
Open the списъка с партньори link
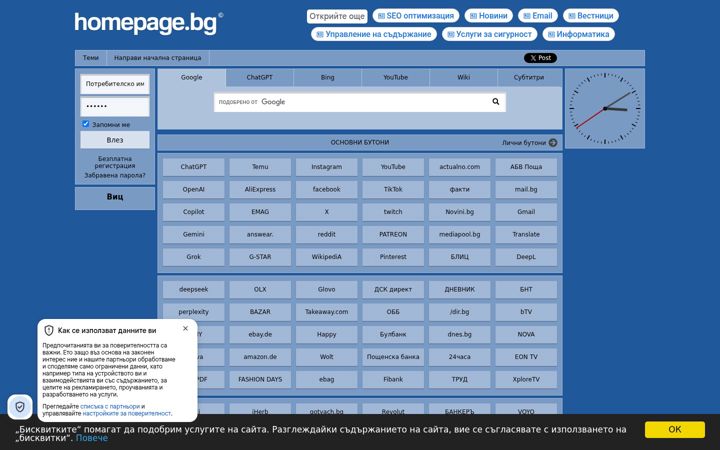coord(110,406)
